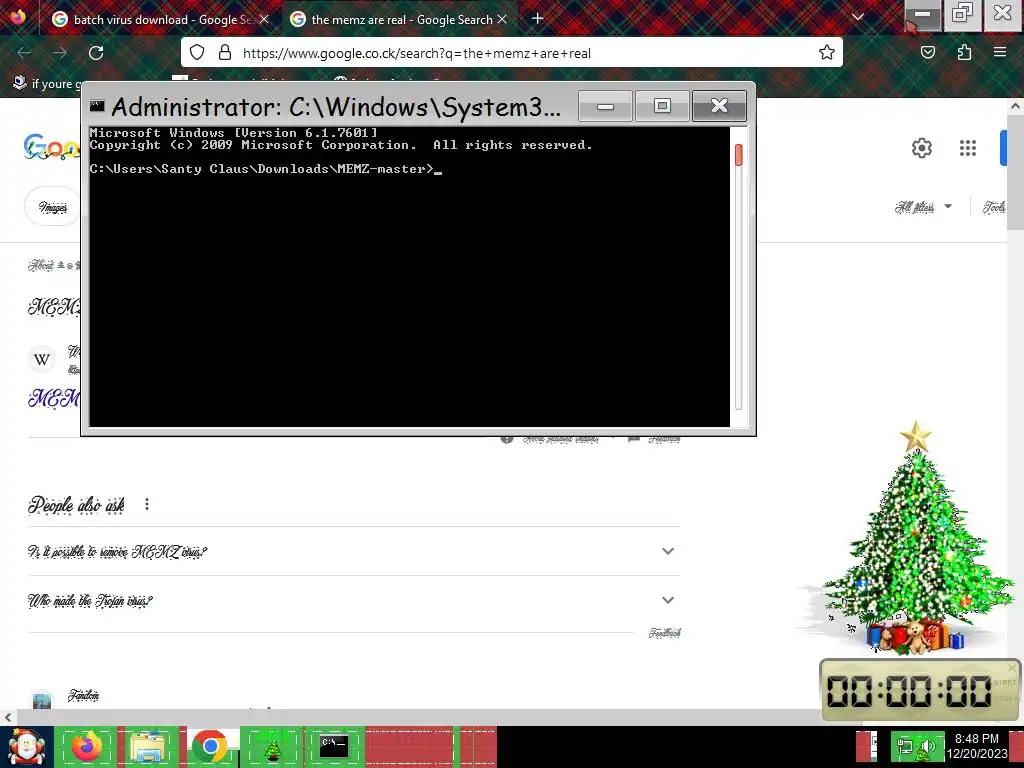Viewport: 1024px width, 768px height.
Task: Expand 'Is it possible to remove MEMZ virus?'
Action: point(354,551)
